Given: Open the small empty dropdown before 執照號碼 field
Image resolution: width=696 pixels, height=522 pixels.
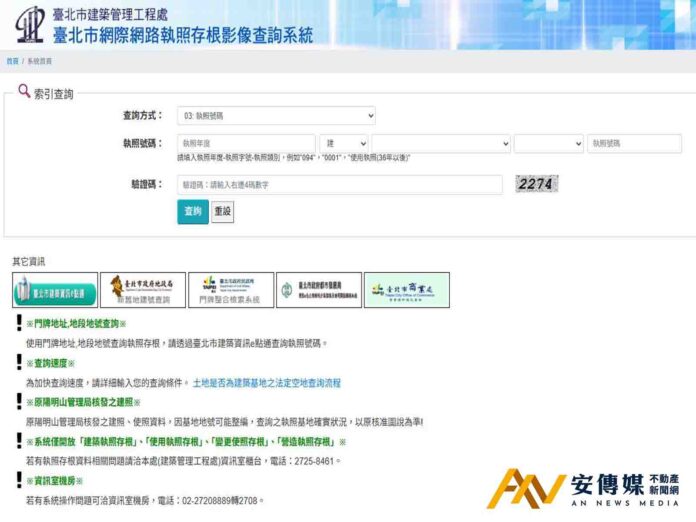Looking at the screenshot, I should [548, 143].
